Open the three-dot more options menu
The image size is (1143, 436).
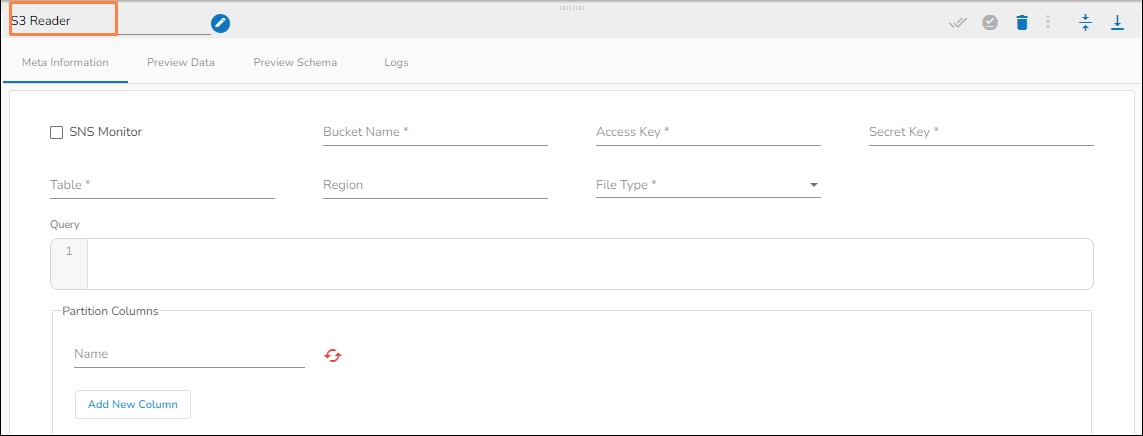[x=1048, y=23]
